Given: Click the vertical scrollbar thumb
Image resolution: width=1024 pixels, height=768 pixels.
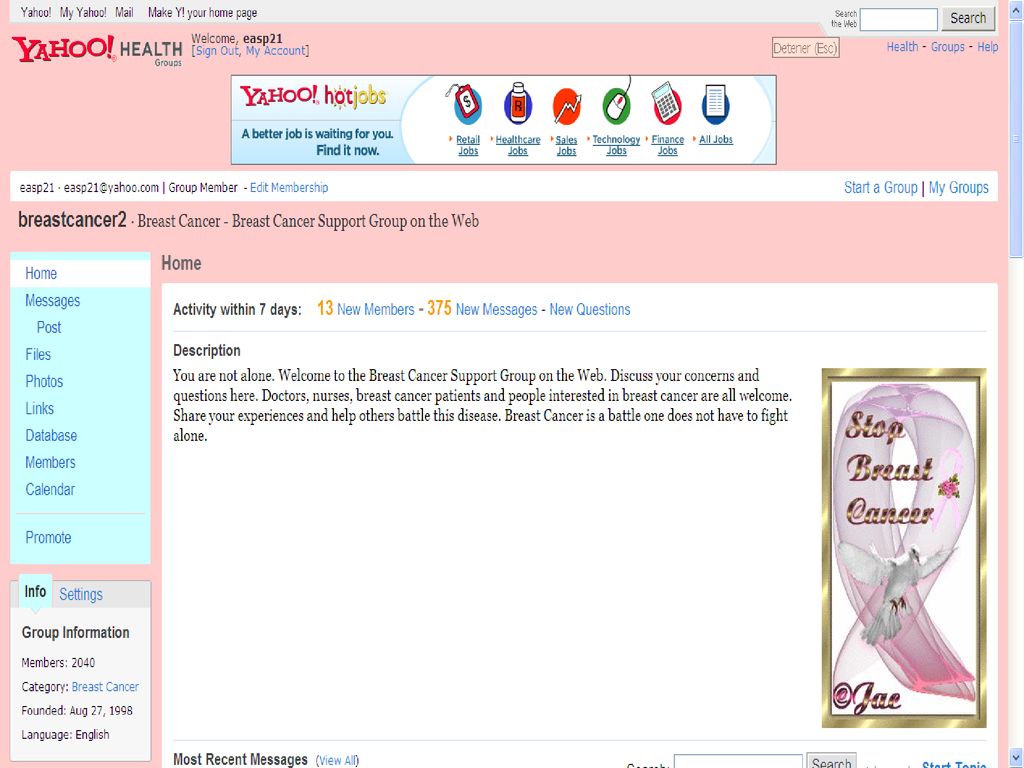Looking at the screenshot, I should pos(1016,140).
